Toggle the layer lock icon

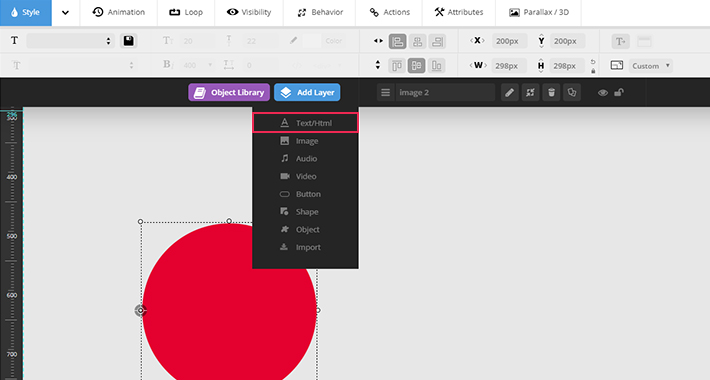point(619,92)
